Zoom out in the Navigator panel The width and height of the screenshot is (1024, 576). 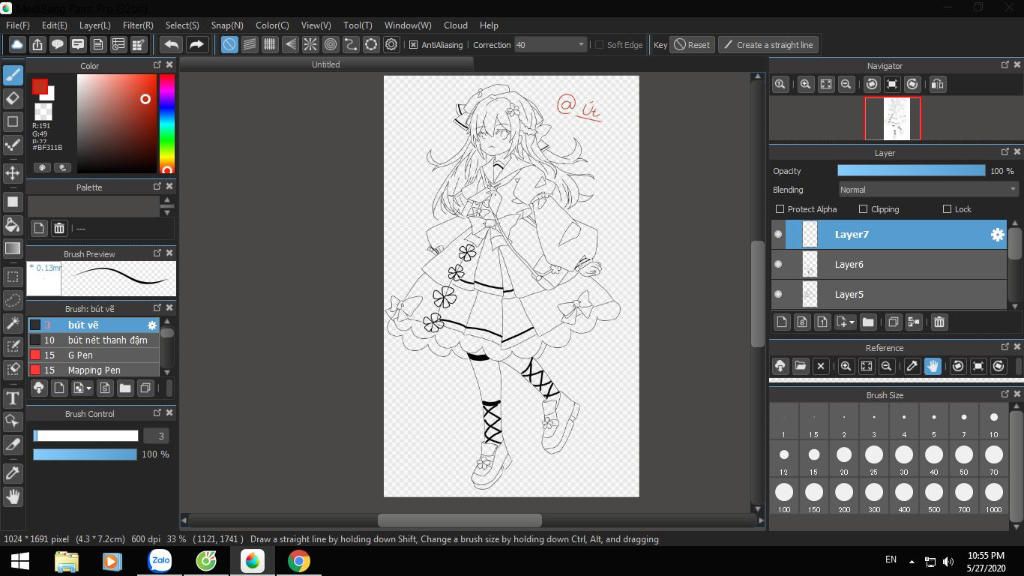[846, 84]
